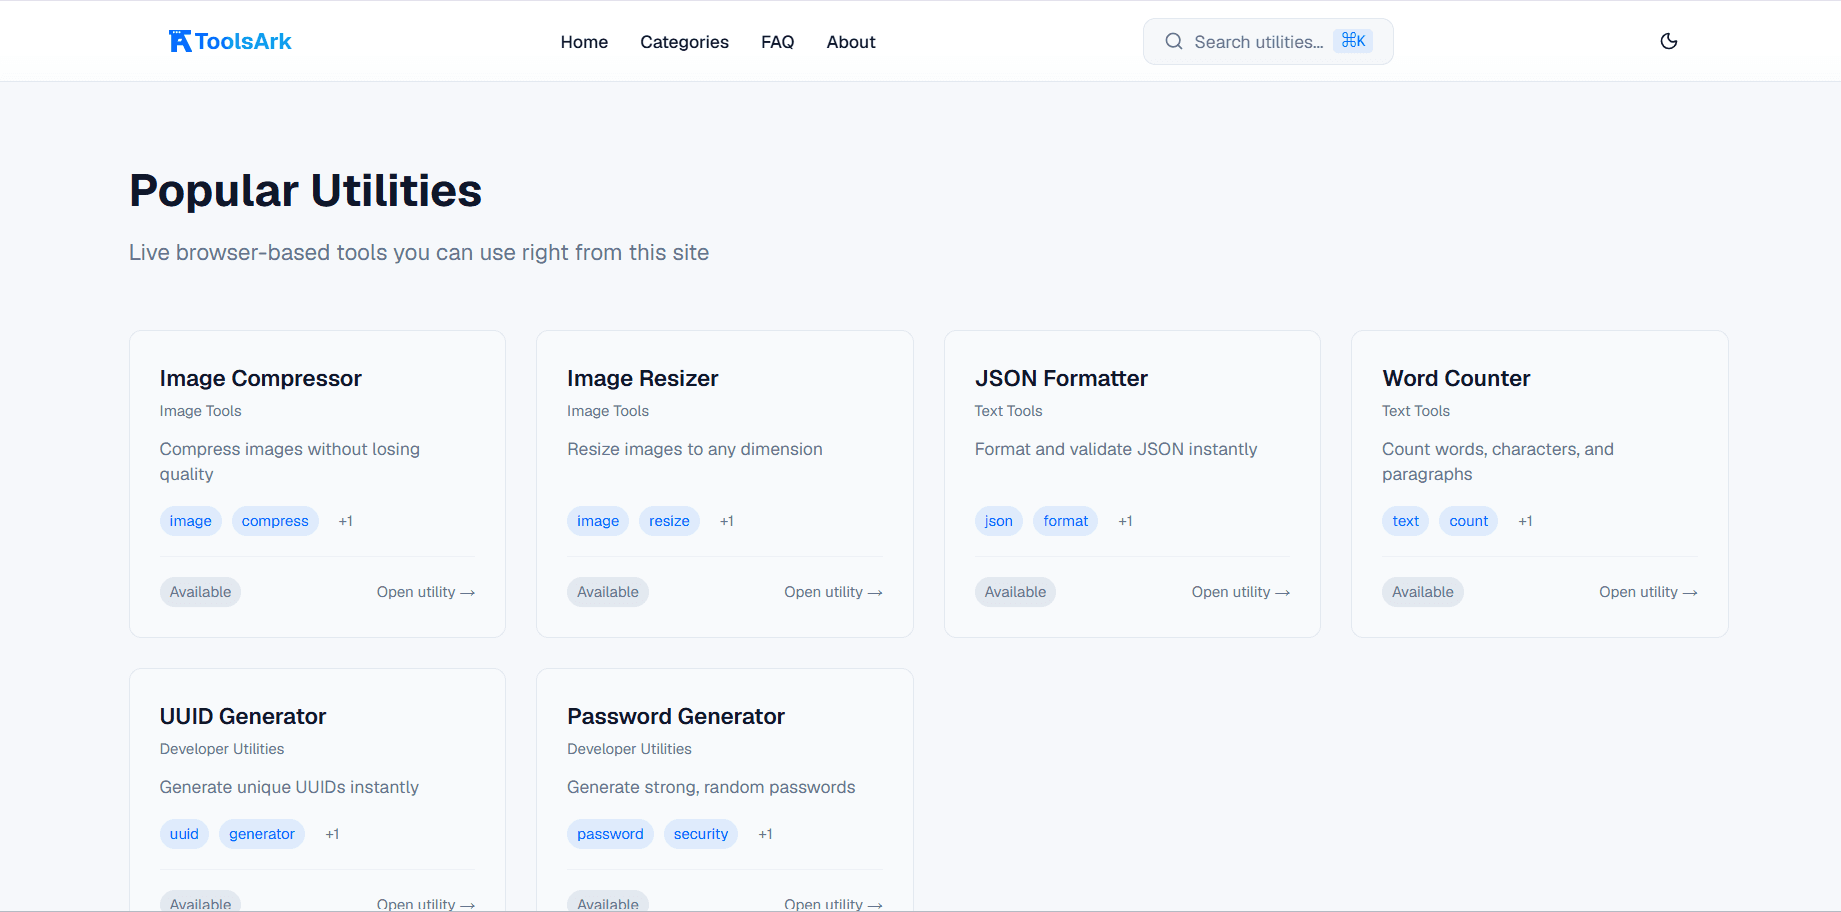This screenshot has width=1841, height=912.
Task: Expand +1 tags on JSON Formatter card
Action: tap(1125, 521)
